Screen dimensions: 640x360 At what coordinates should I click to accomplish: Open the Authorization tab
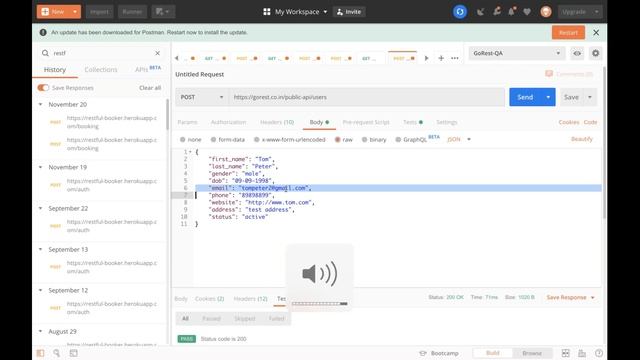pos(228,122)
